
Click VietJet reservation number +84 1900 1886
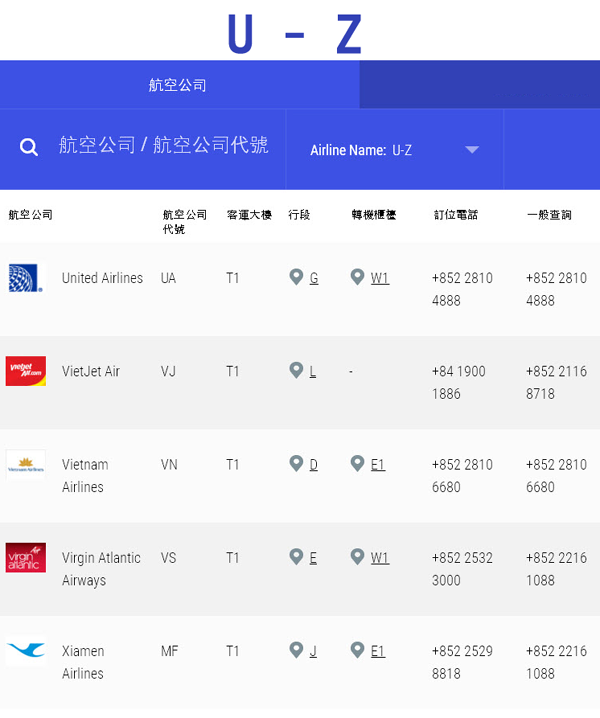coord(458,382)
